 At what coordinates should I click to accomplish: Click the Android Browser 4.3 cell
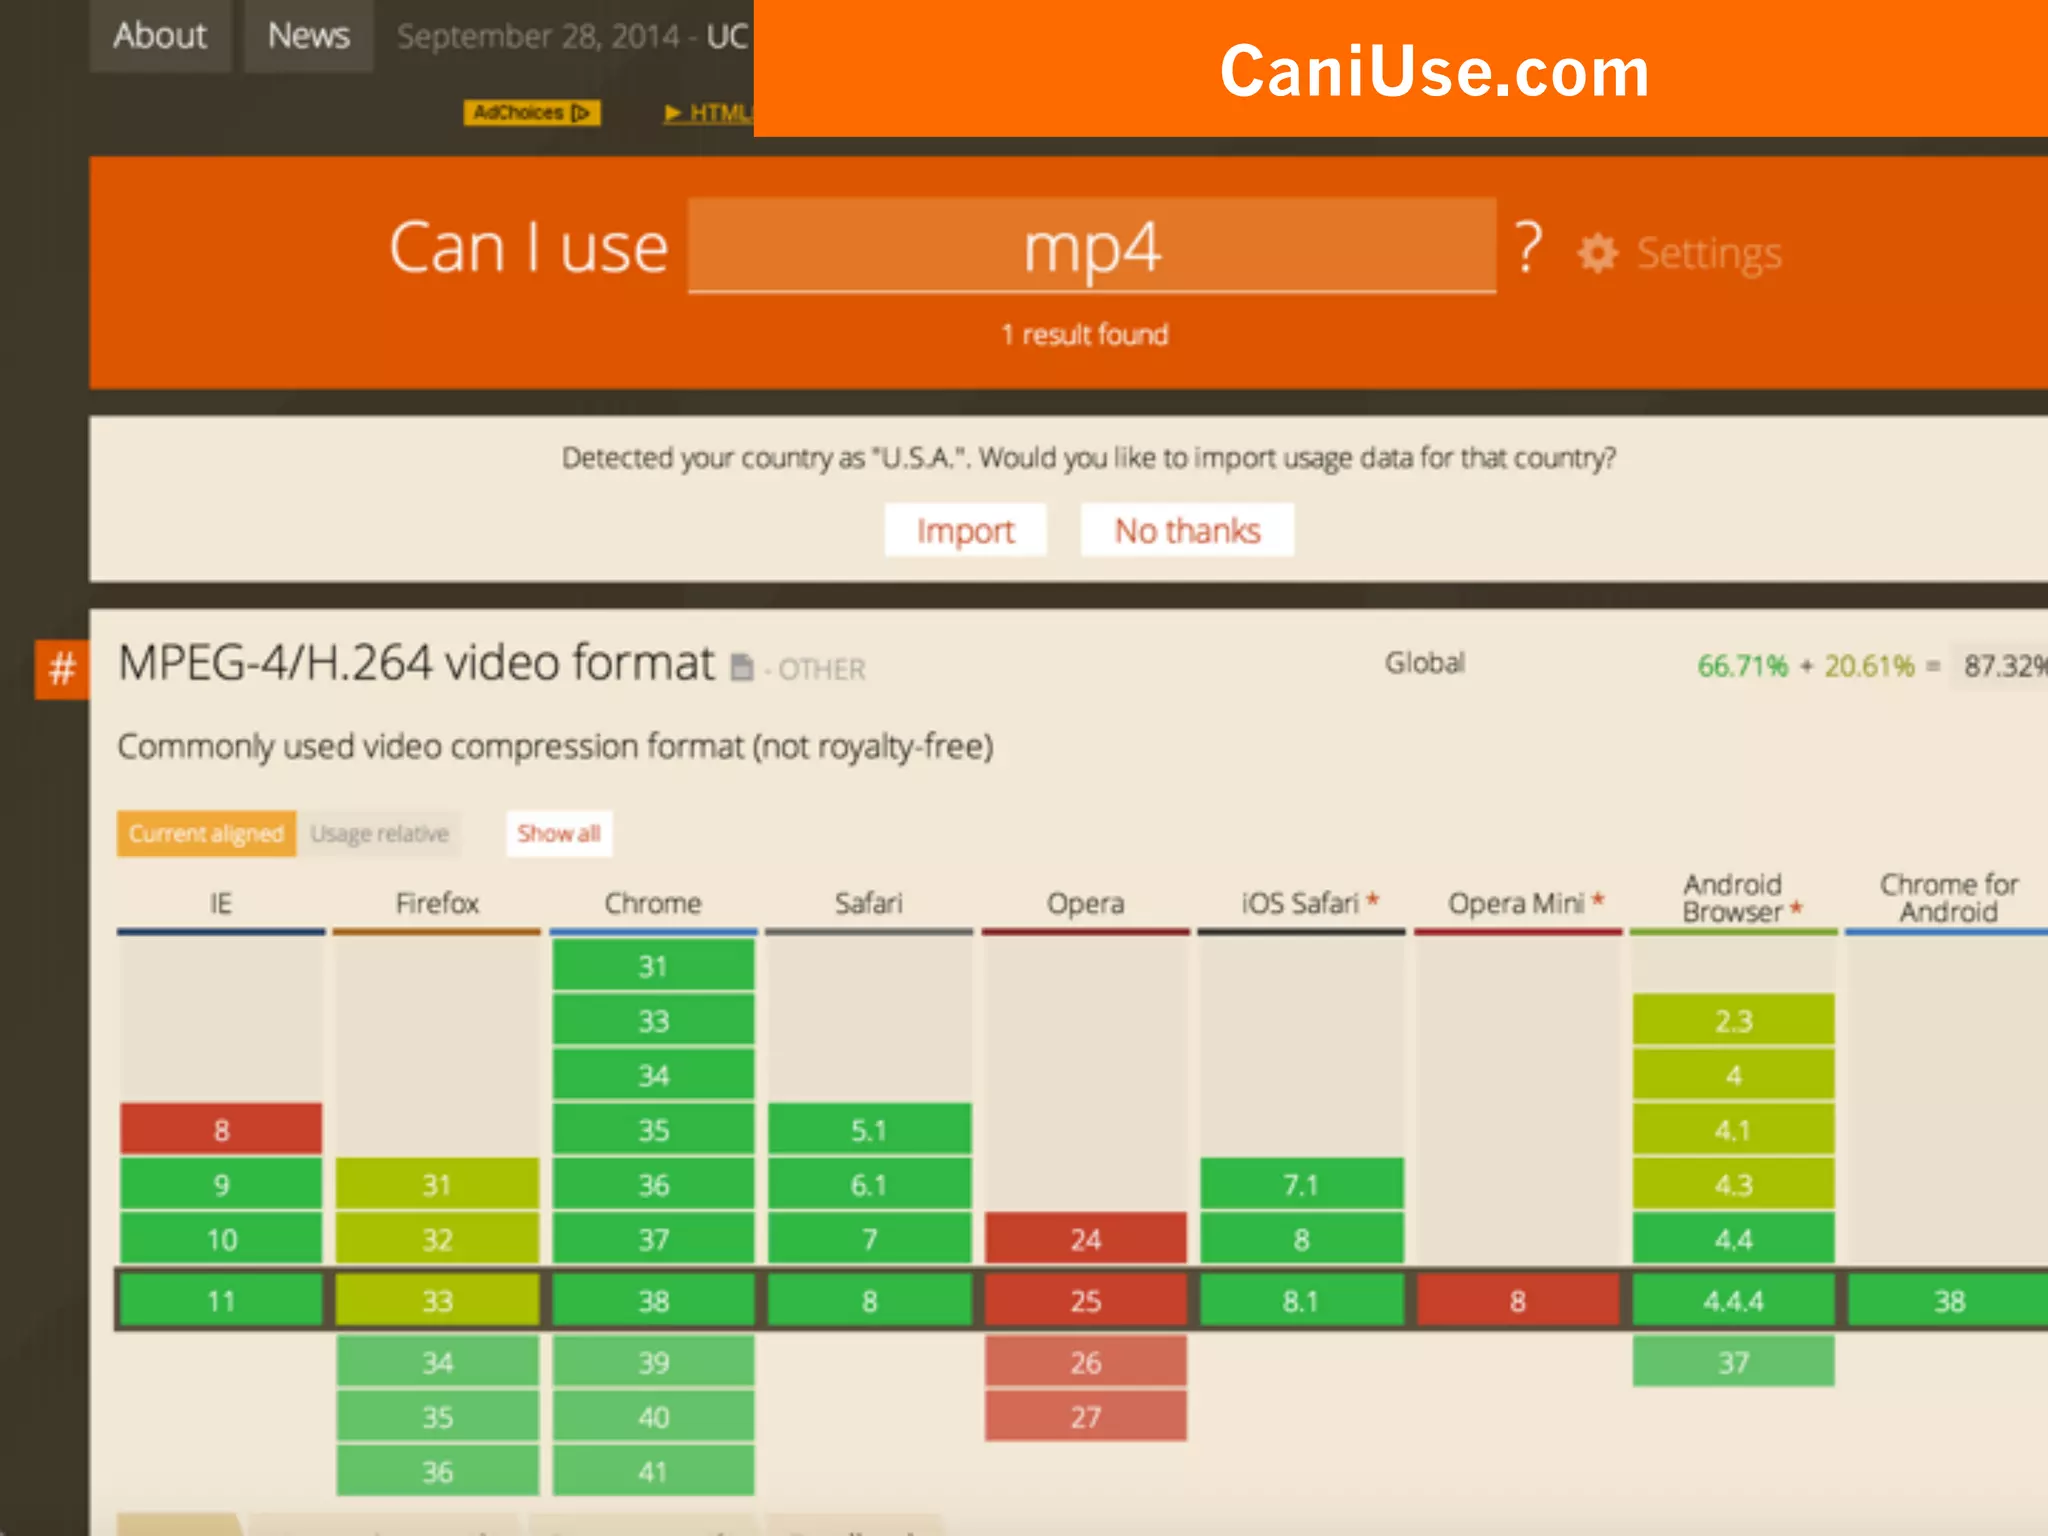coord(1733,1184)
